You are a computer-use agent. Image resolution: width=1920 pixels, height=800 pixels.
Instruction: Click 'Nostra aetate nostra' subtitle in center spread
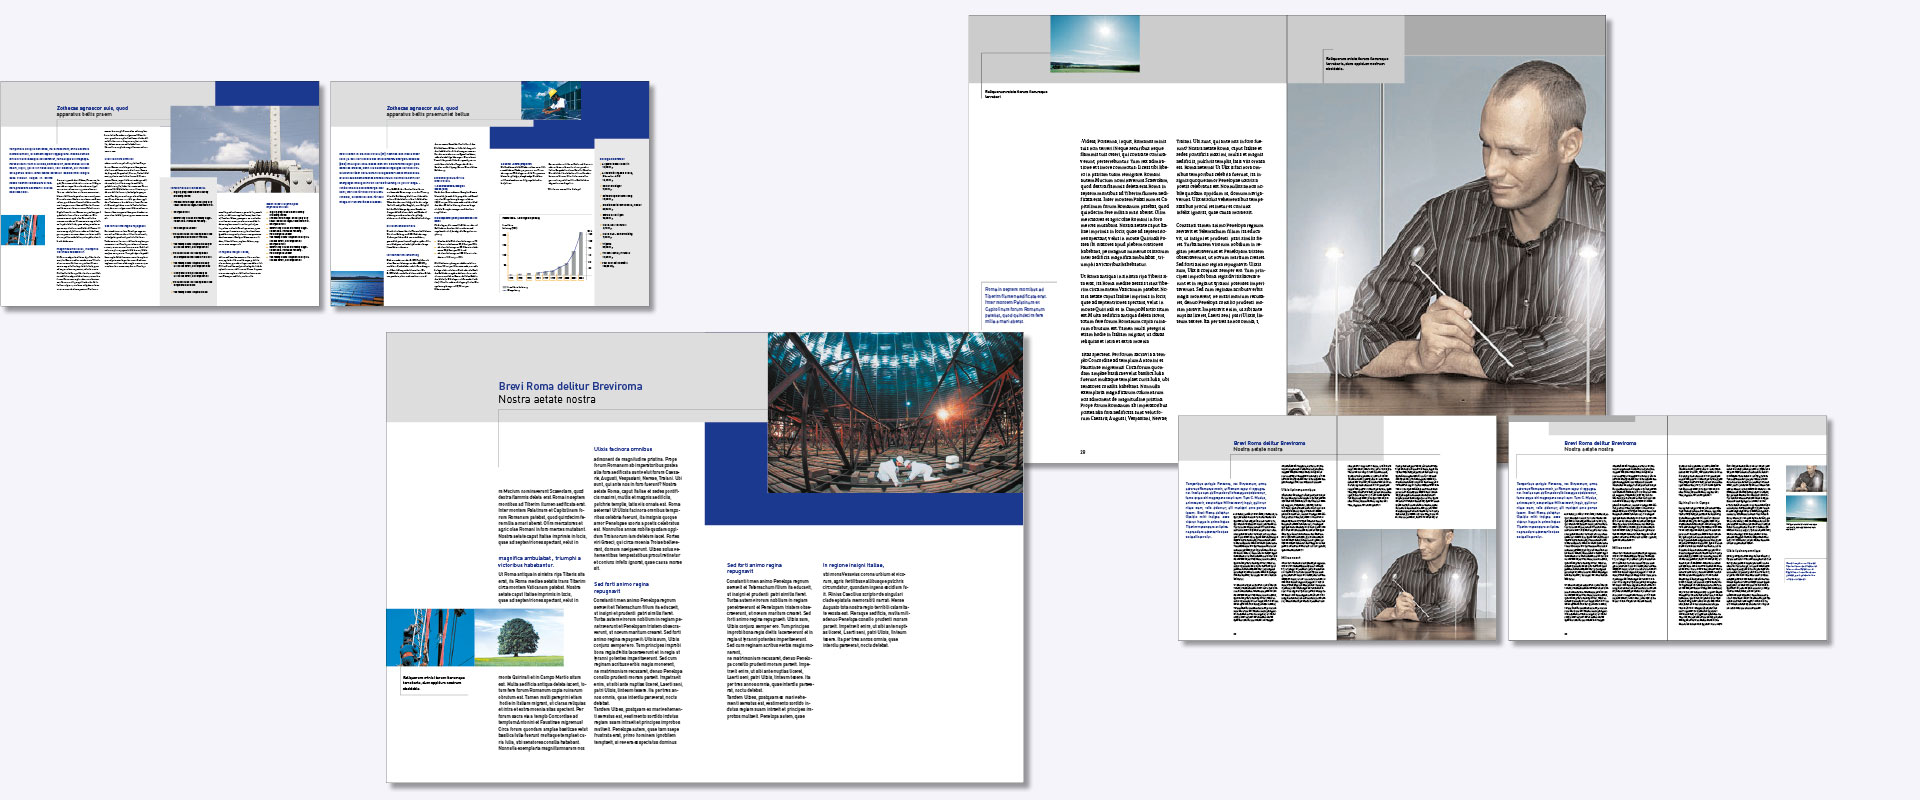pos(547,400)
